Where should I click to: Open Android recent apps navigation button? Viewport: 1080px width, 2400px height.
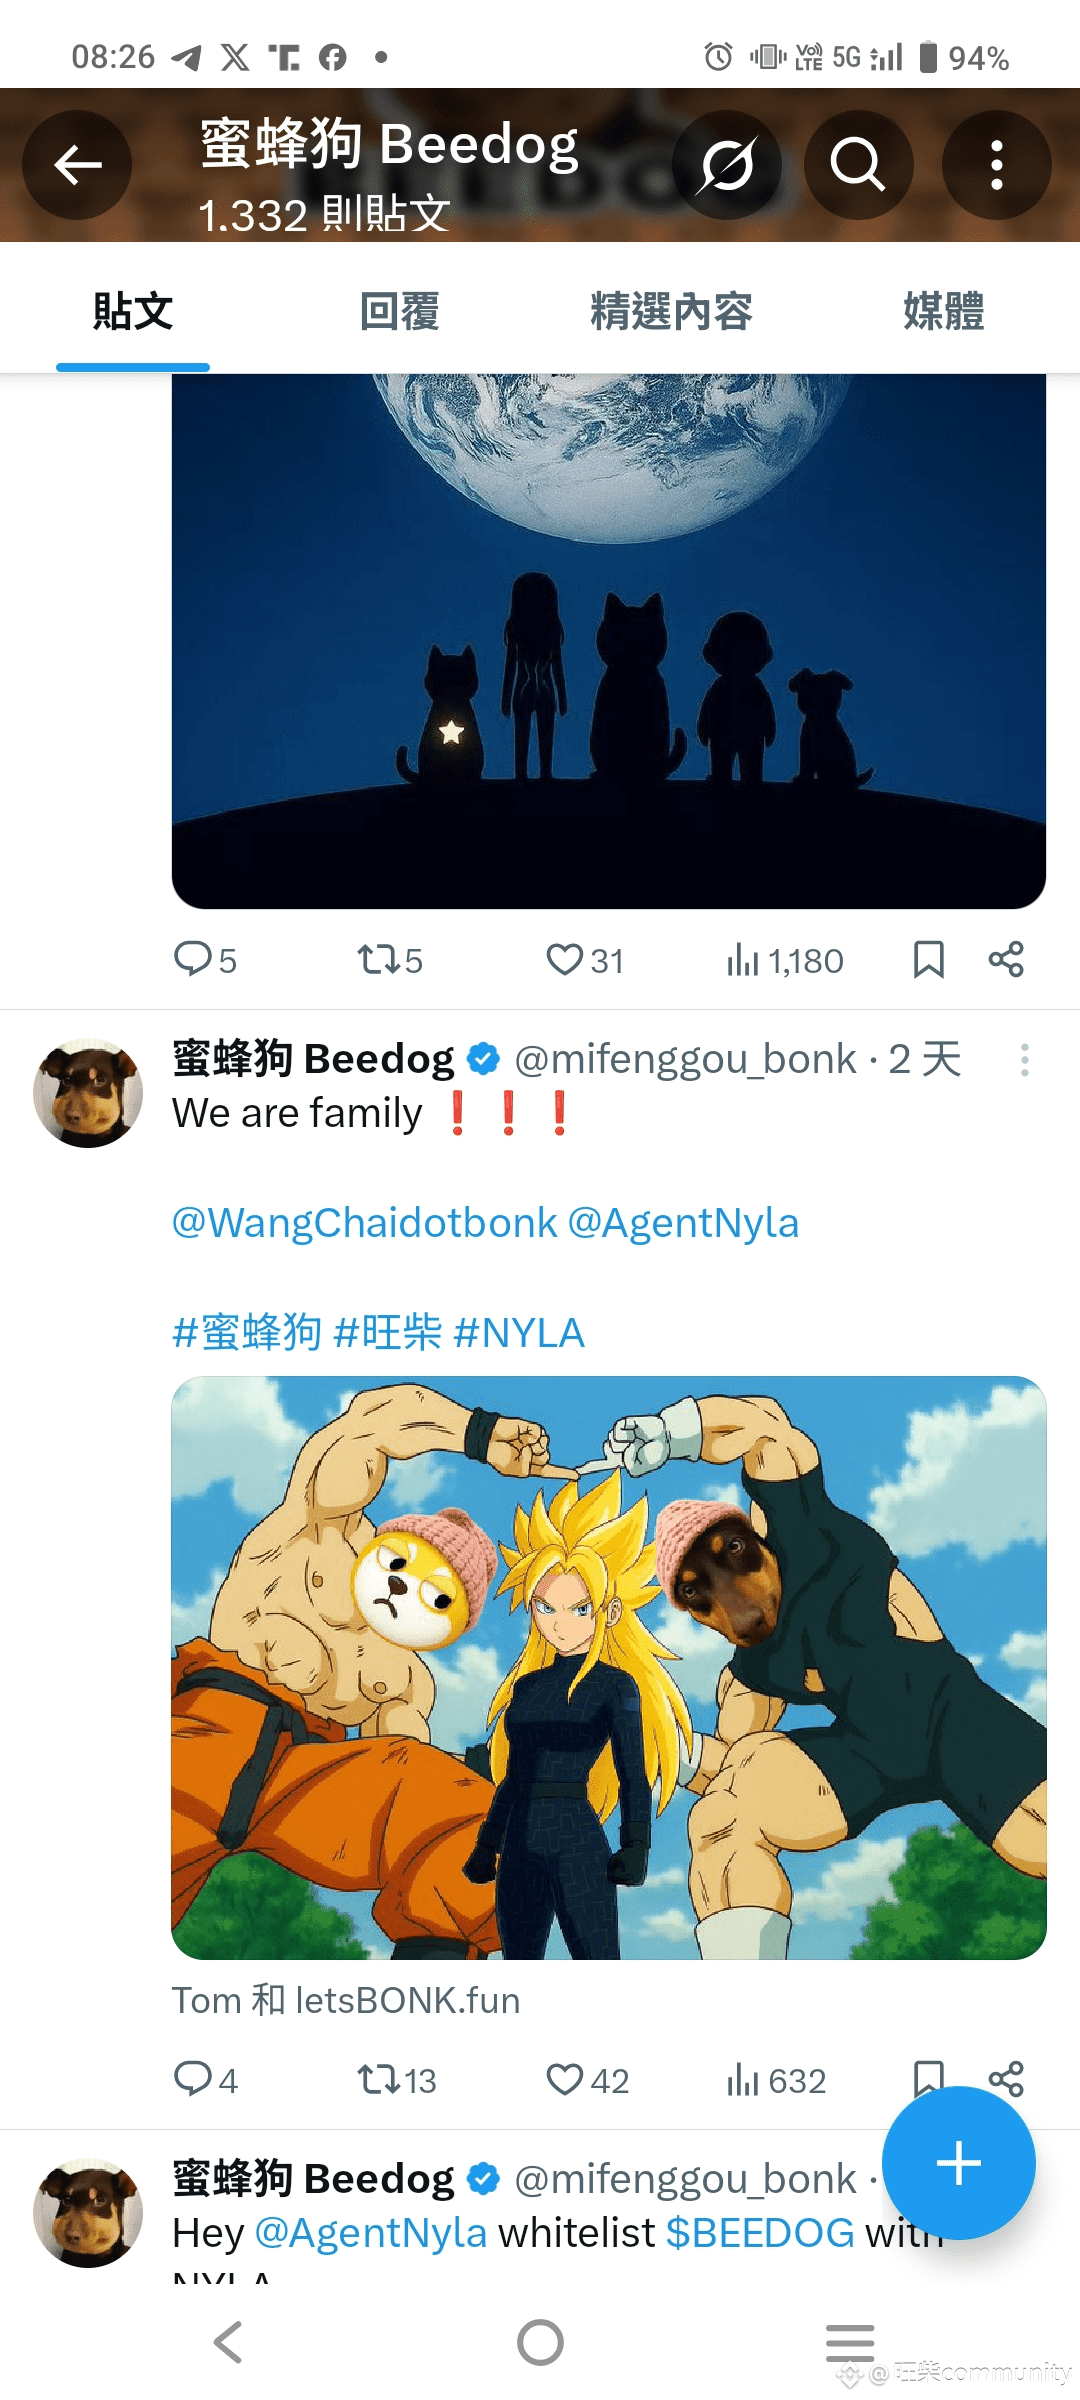tap(850, 2342)
